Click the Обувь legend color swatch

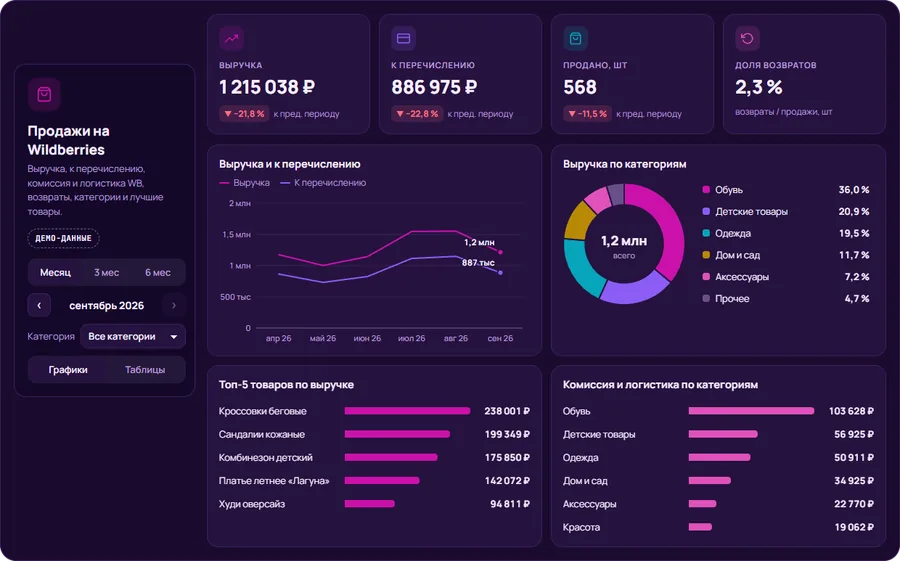(706, 189)
